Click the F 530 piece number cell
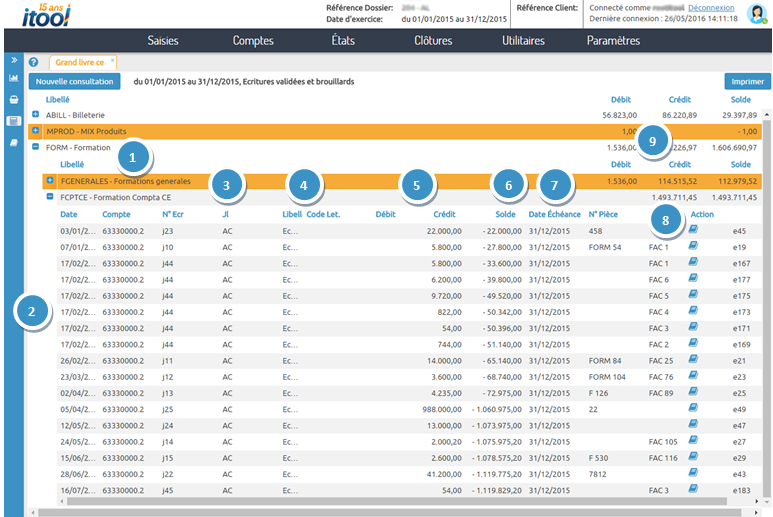 click(x=598, y=458)
